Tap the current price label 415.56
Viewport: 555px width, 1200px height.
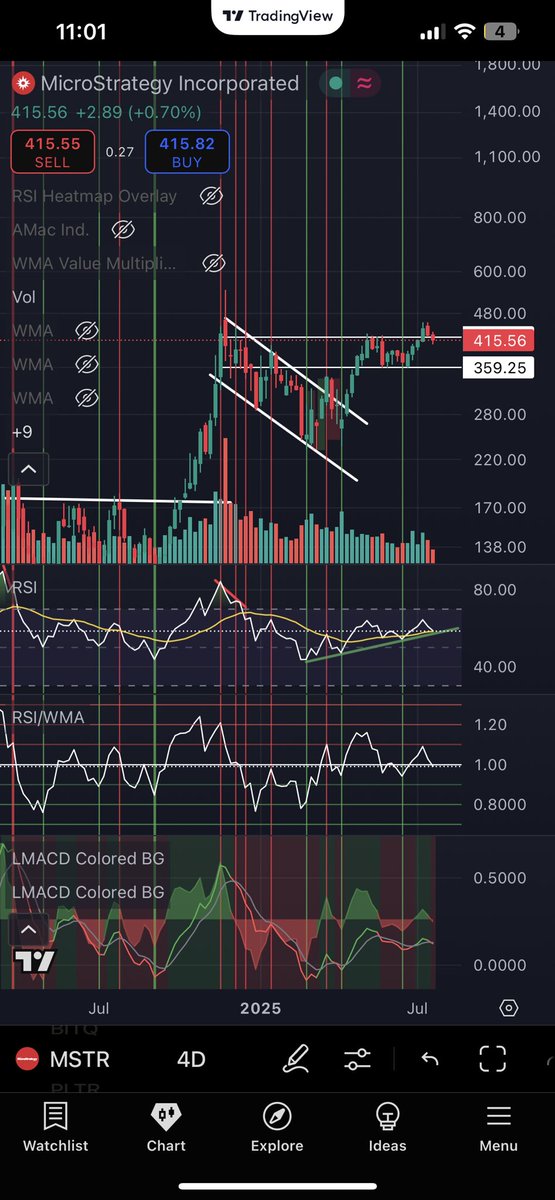[497, 340]
